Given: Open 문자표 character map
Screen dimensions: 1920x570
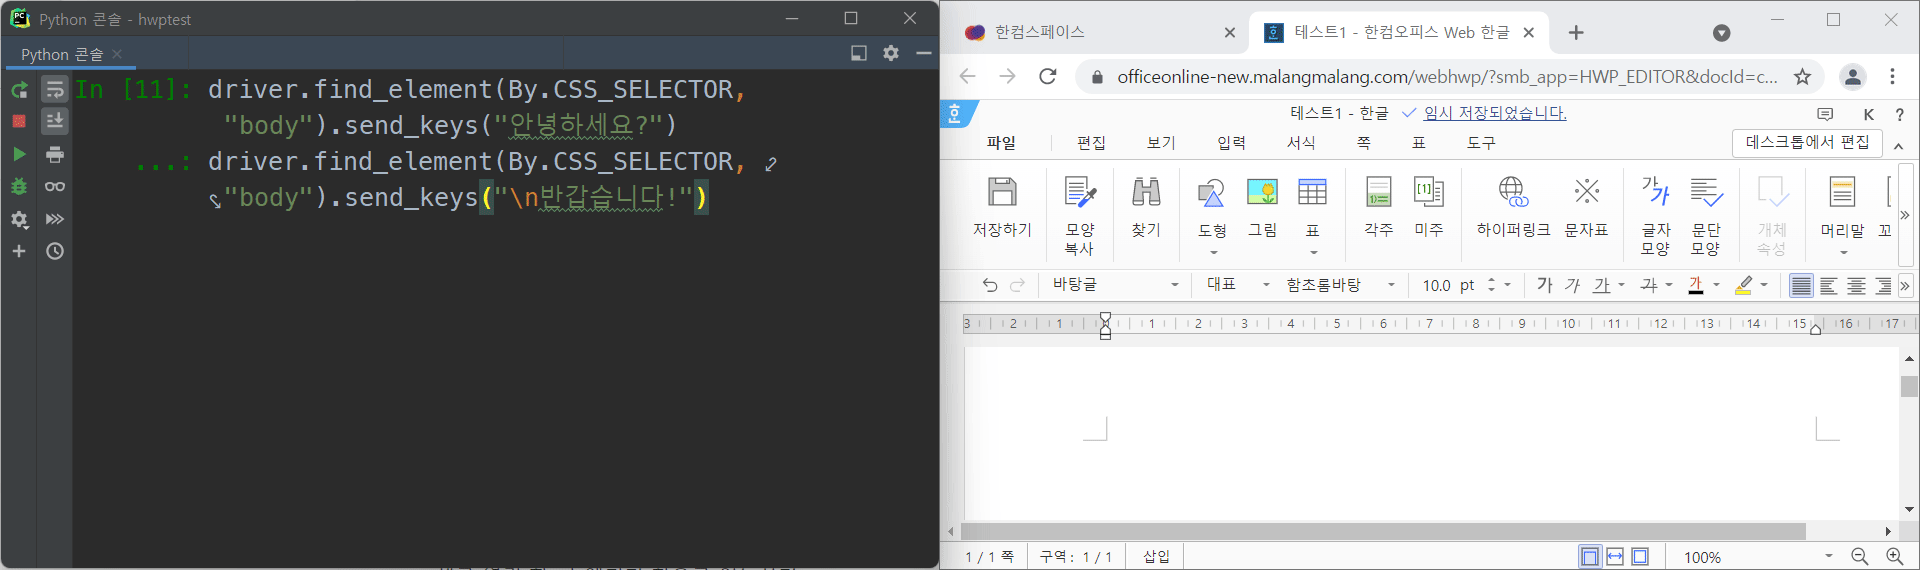Looking at the screenshot, I should [x=1587, y=207].
